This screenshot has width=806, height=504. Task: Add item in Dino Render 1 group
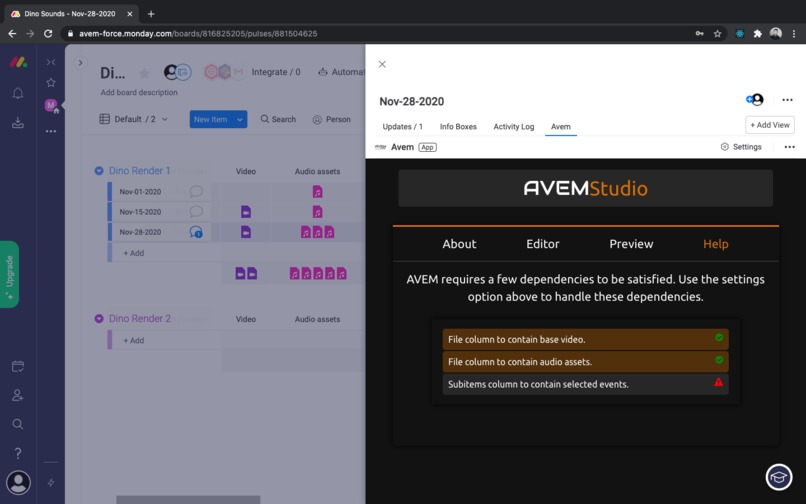point(134,253)
